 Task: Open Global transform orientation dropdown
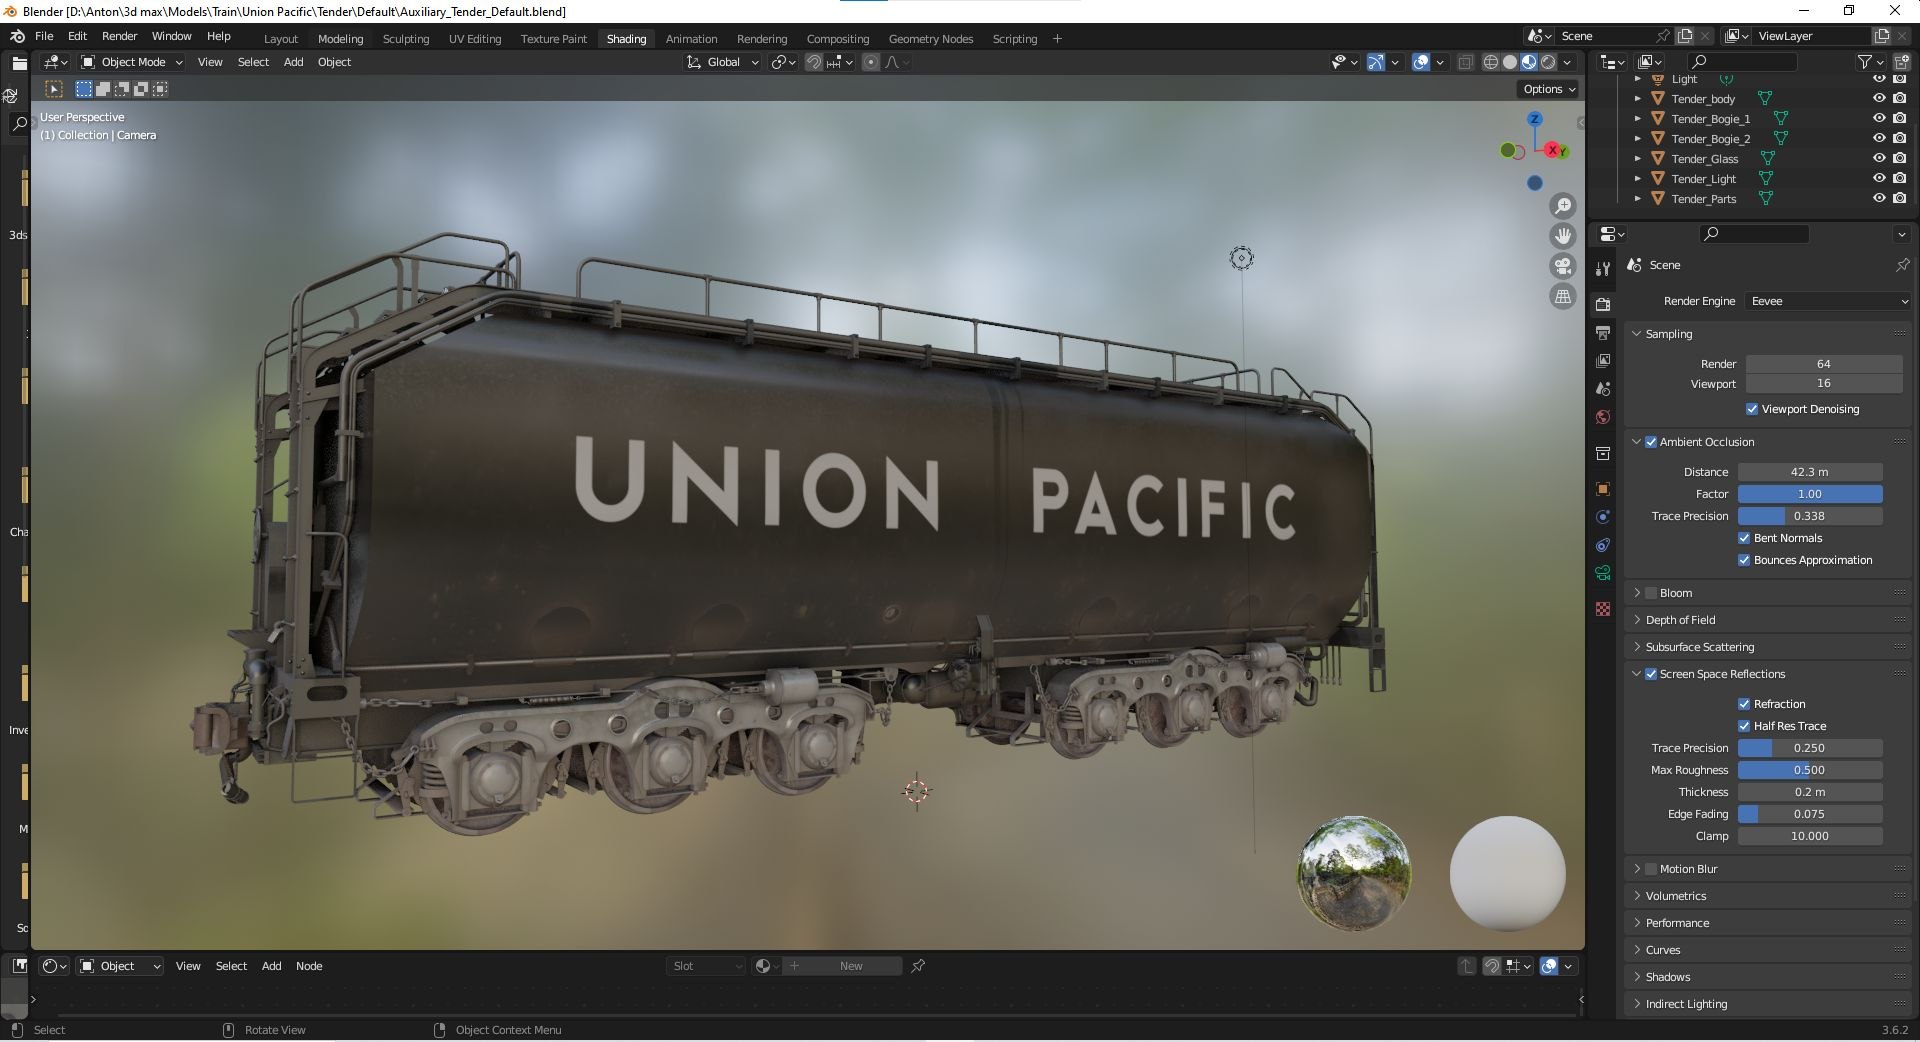723,62
